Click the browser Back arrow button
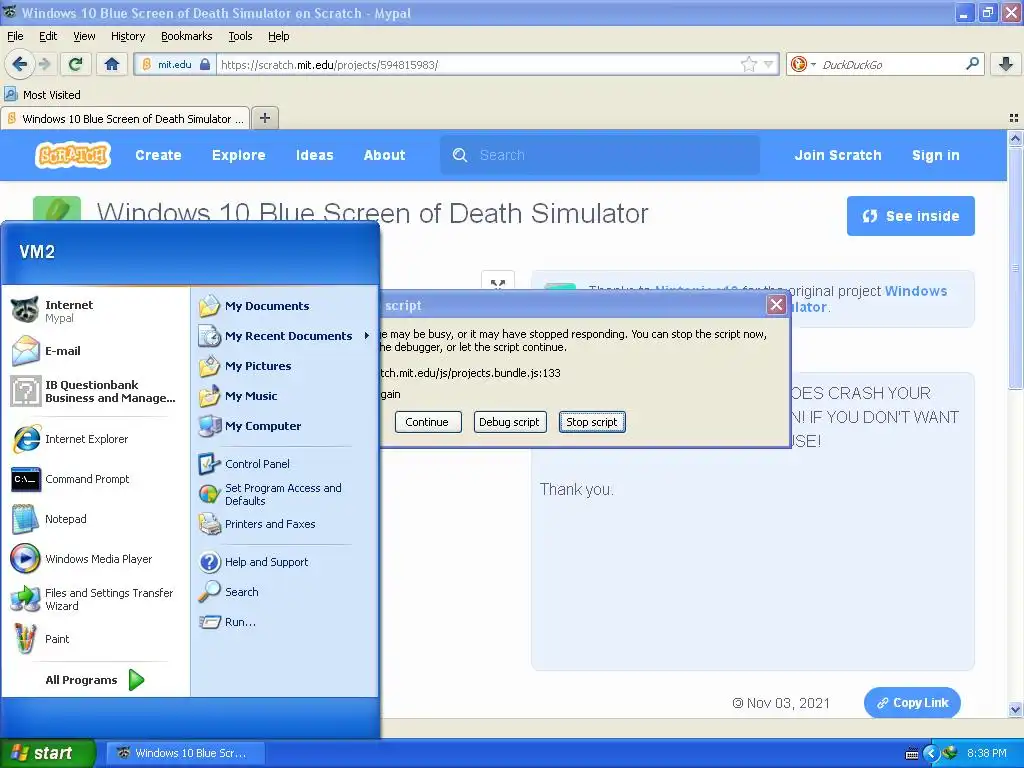 pyautogui.click(x=20, y=64)
